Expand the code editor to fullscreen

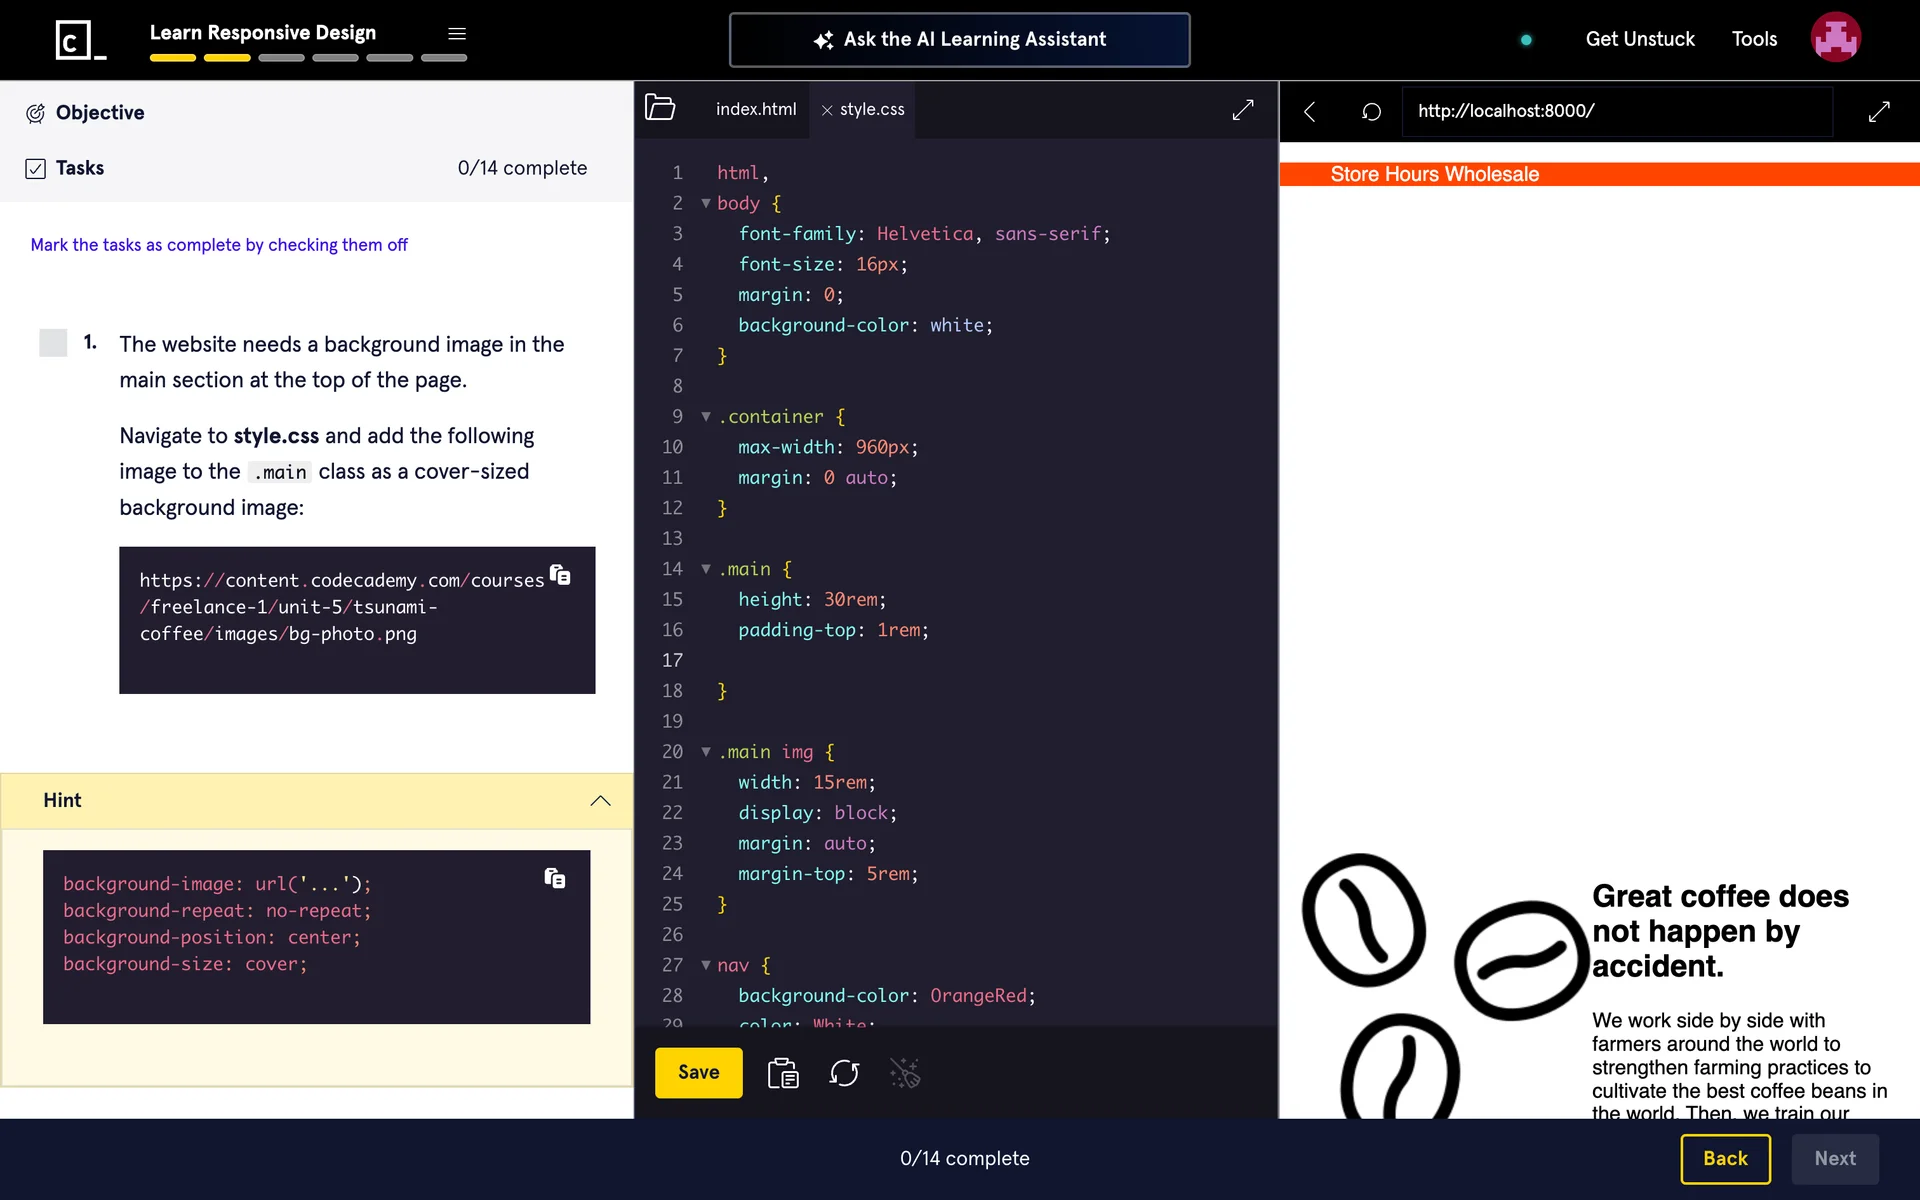[1243, 110]
